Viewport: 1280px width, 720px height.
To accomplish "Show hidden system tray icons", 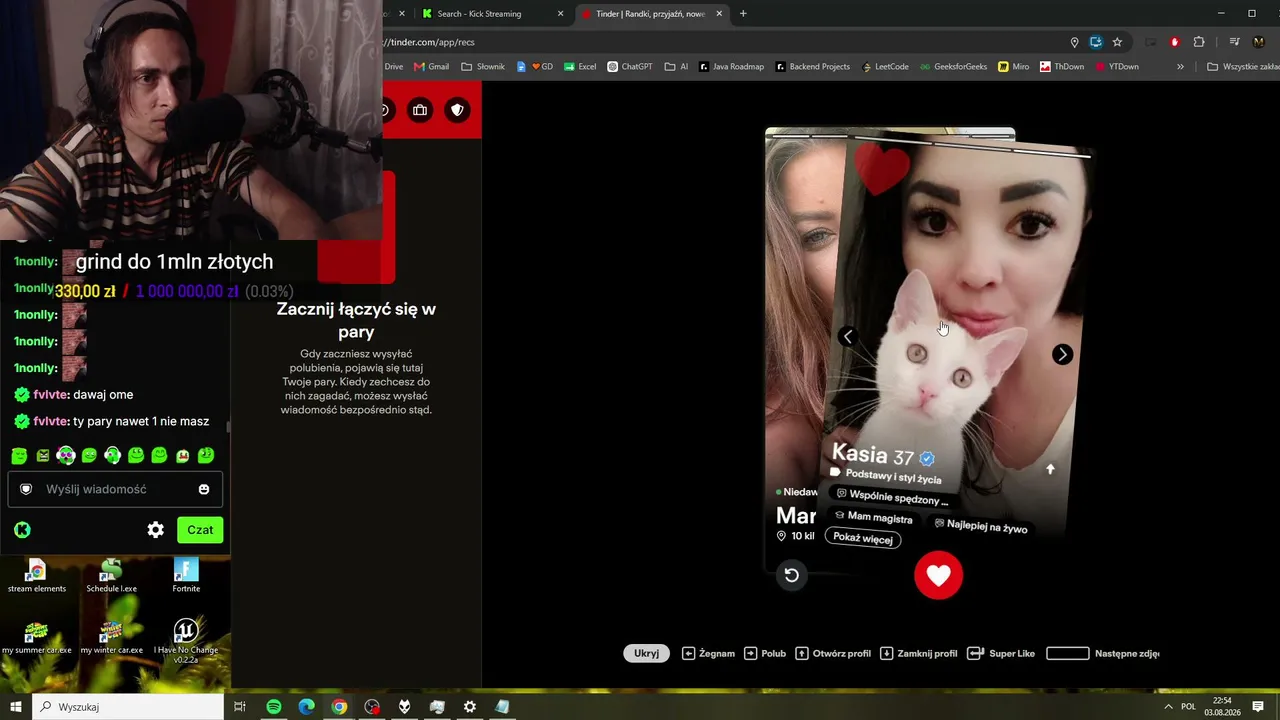I will pos(1168,706).
